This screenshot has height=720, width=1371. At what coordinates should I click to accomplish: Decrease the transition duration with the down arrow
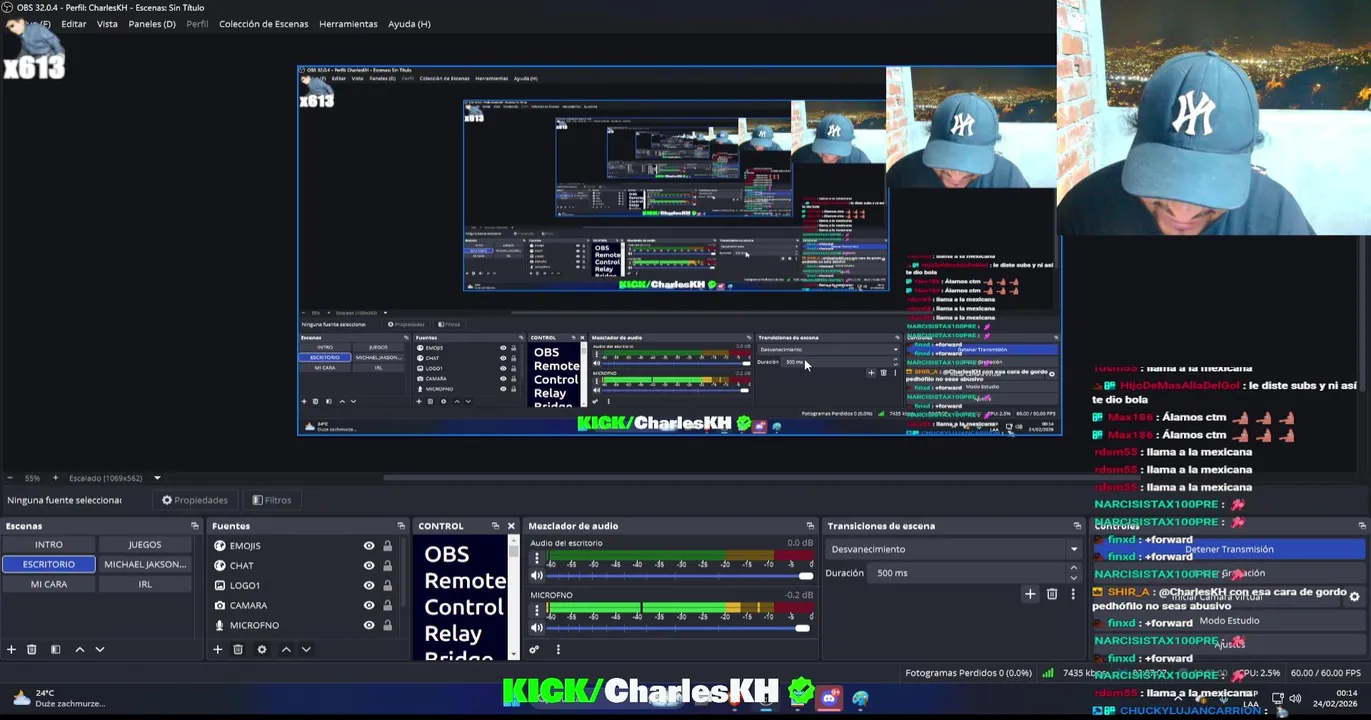click(1074, 578)
